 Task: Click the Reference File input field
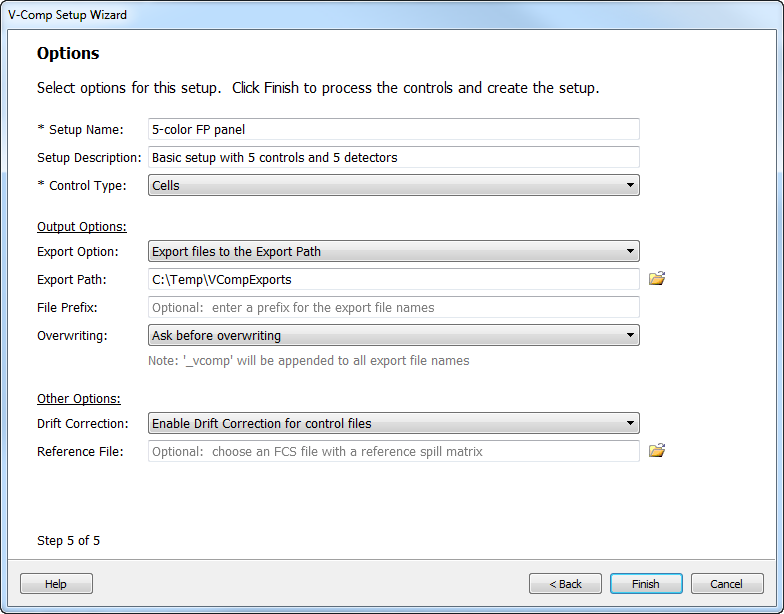coord(394,451)
